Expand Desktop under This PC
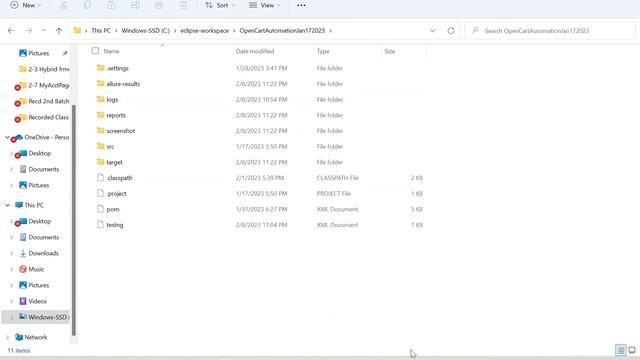Image resolution: width=640 pixels, height=360 pixels. click(11, 221)
